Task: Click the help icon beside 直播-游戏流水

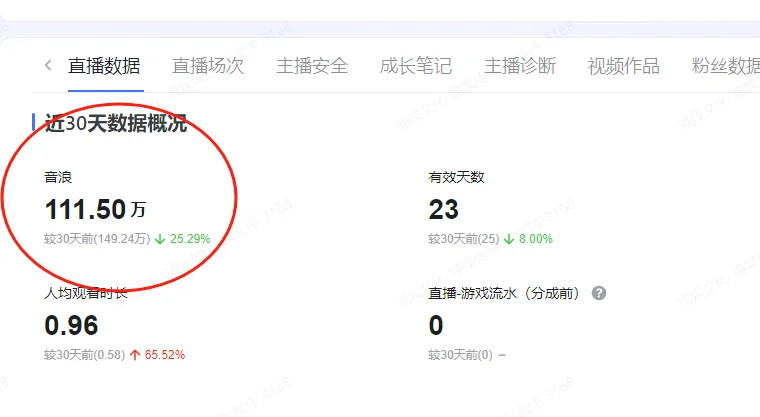Action: coord(599,293)
